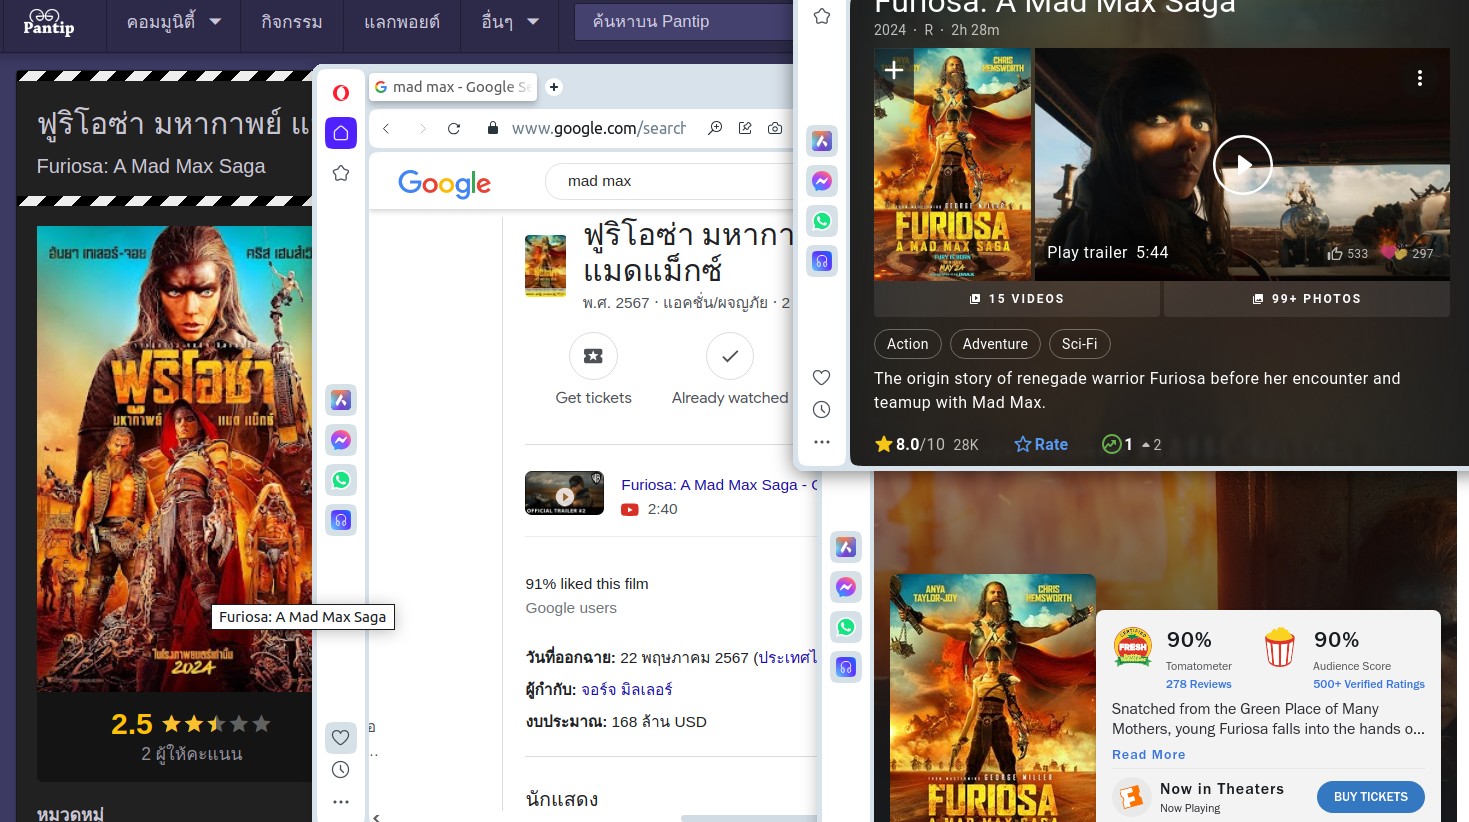Open 15 Videos section on IMDb
The width and height of the screenshot is (1469, 822).
coord(1017,299)
